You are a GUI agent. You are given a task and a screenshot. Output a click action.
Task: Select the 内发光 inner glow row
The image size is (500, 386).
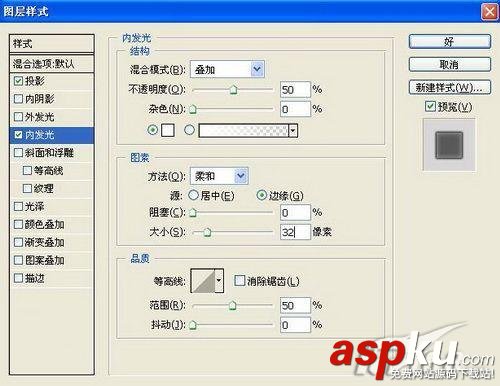tap(52, 135)
